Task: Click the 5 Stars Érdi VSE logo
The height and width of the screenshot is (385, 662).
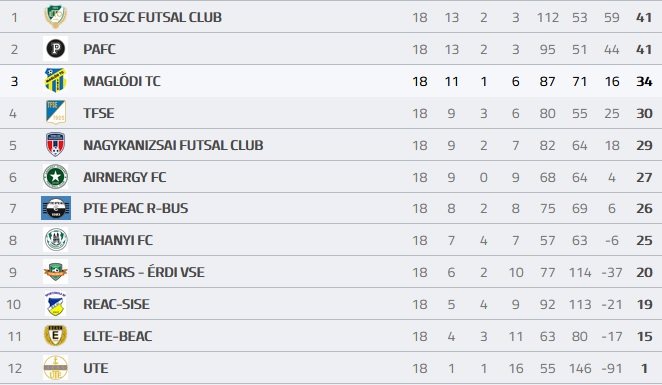Action: pos(55,272)
